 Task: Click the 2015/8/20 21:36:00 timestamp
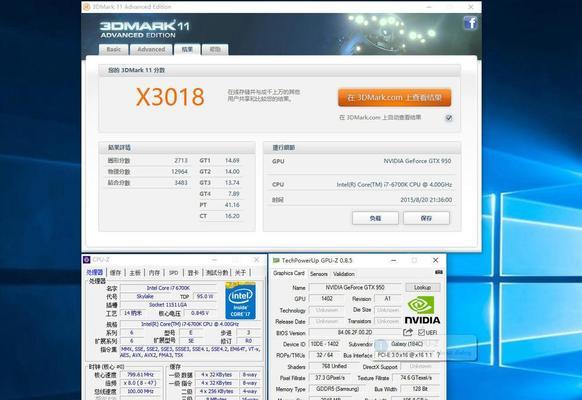426,200
